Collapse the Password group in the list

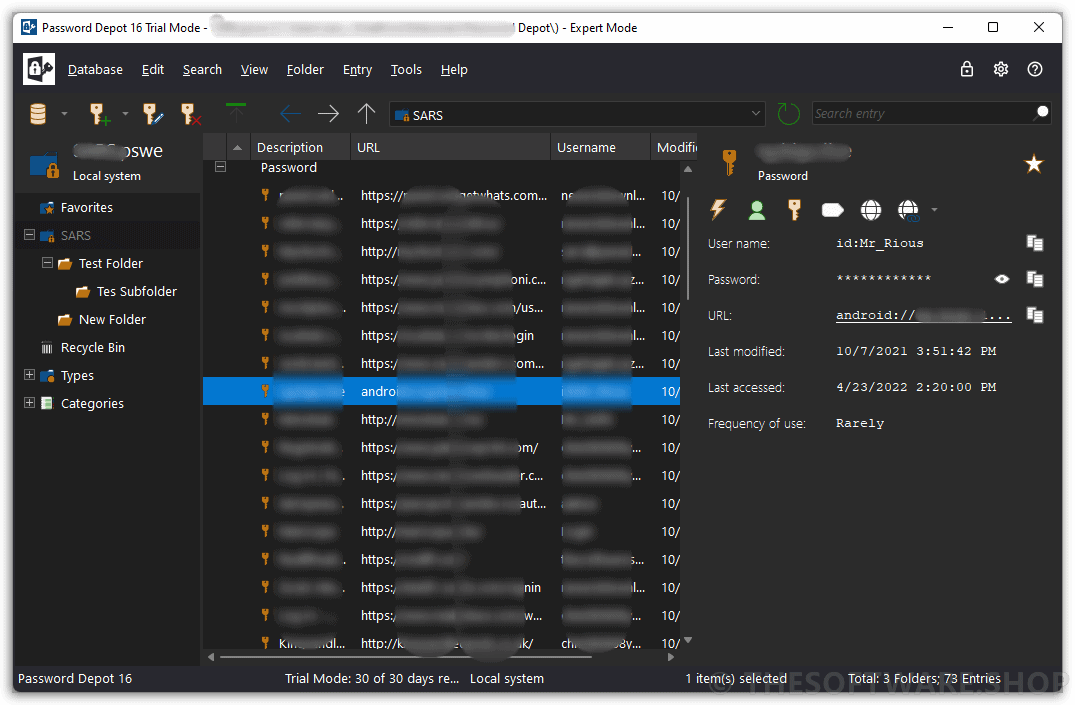pyautogui.click(x=220, y=167)
